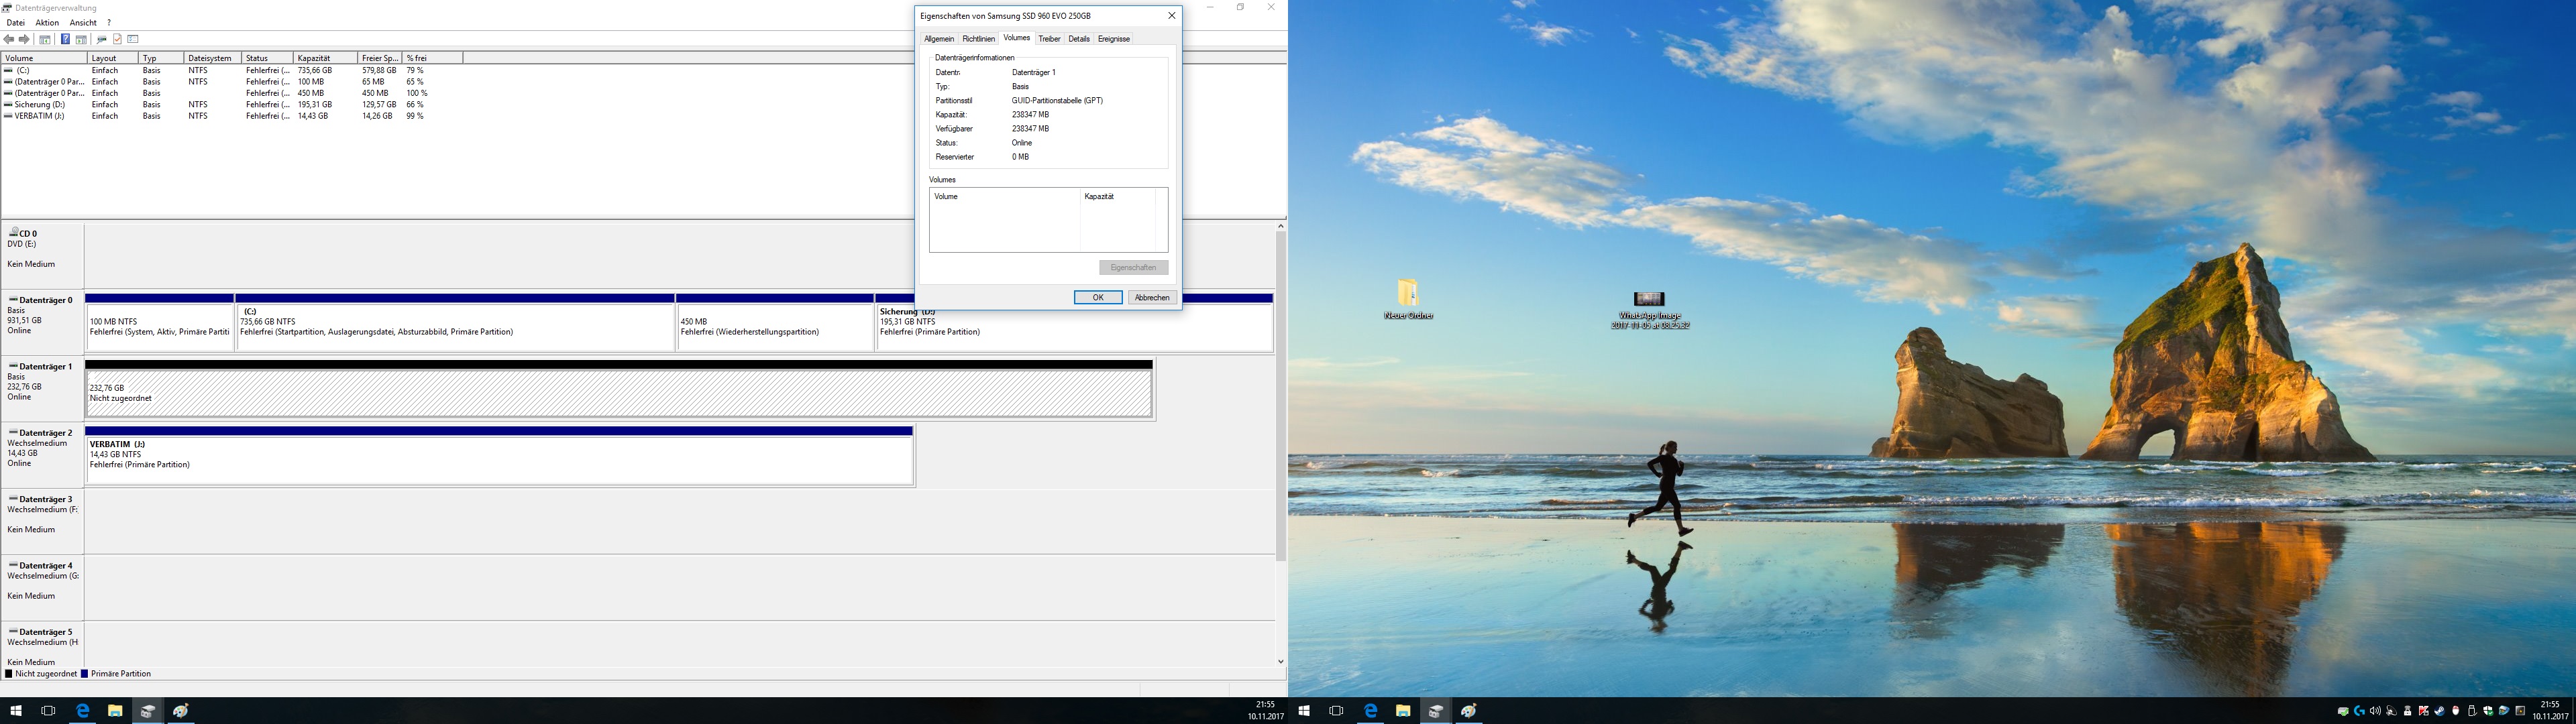Click the console tree show/hide toolbar icon
The height and width of the screenshot is (724, 2576).
tap(45, 39)
